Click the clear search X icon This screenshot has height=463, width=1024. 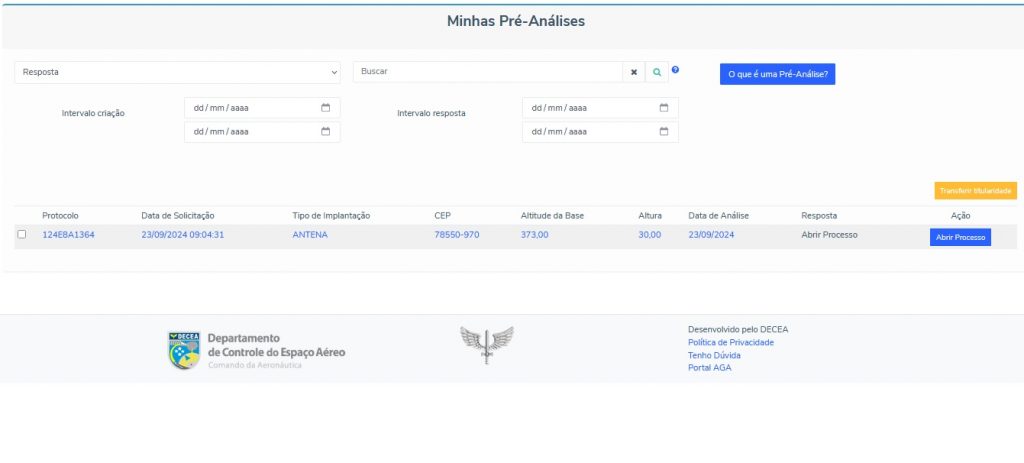(633, 73)
